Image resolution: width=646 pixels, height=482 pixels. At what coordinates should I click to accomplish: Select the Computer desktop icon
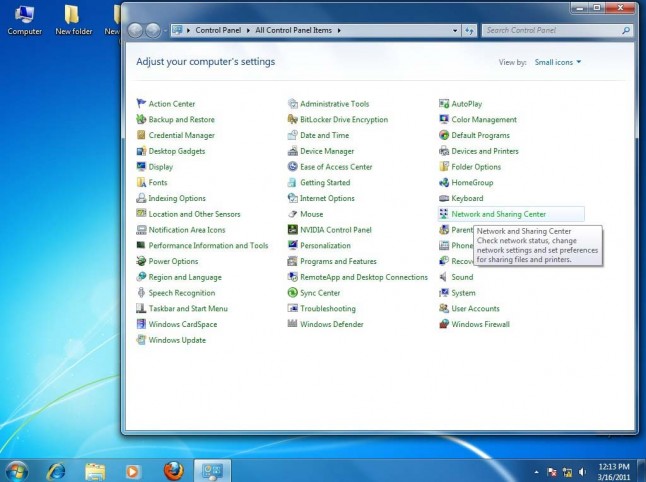[24, 20]
